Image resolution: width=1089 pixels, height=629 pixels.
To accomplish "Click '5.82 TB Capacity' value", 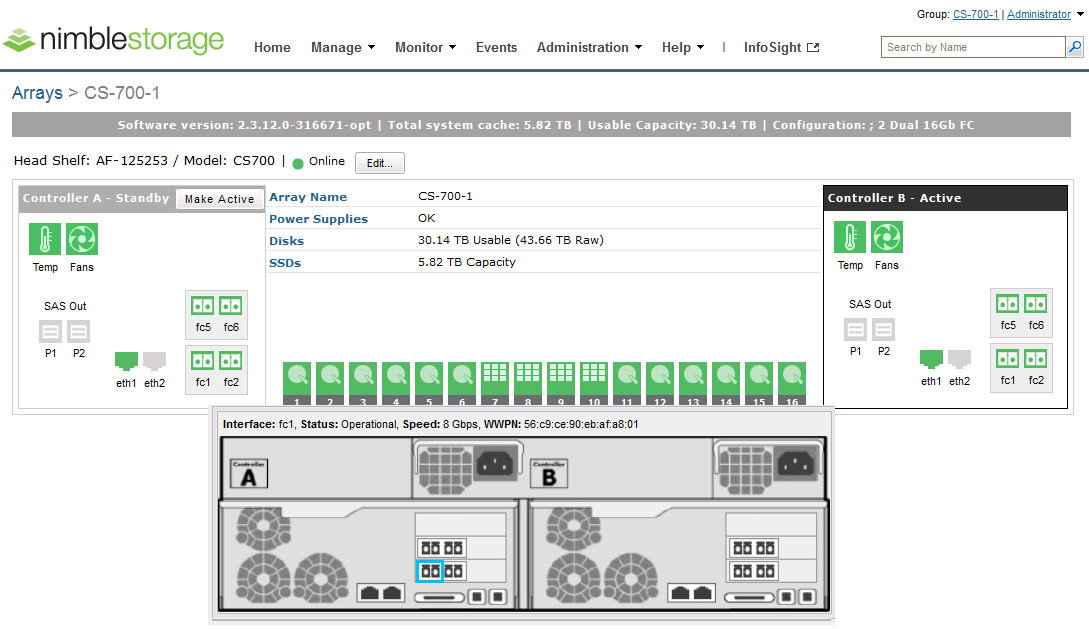I will (x=467, y=262).
